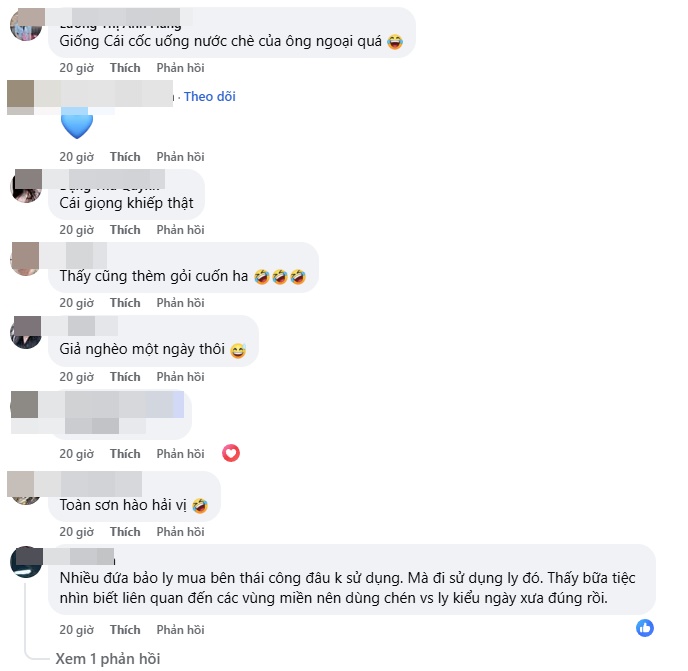Open avatar of 'Giả nghèo một ngày thôi' commenter
This screenshot has width=688, height=671.
point(26,333)
